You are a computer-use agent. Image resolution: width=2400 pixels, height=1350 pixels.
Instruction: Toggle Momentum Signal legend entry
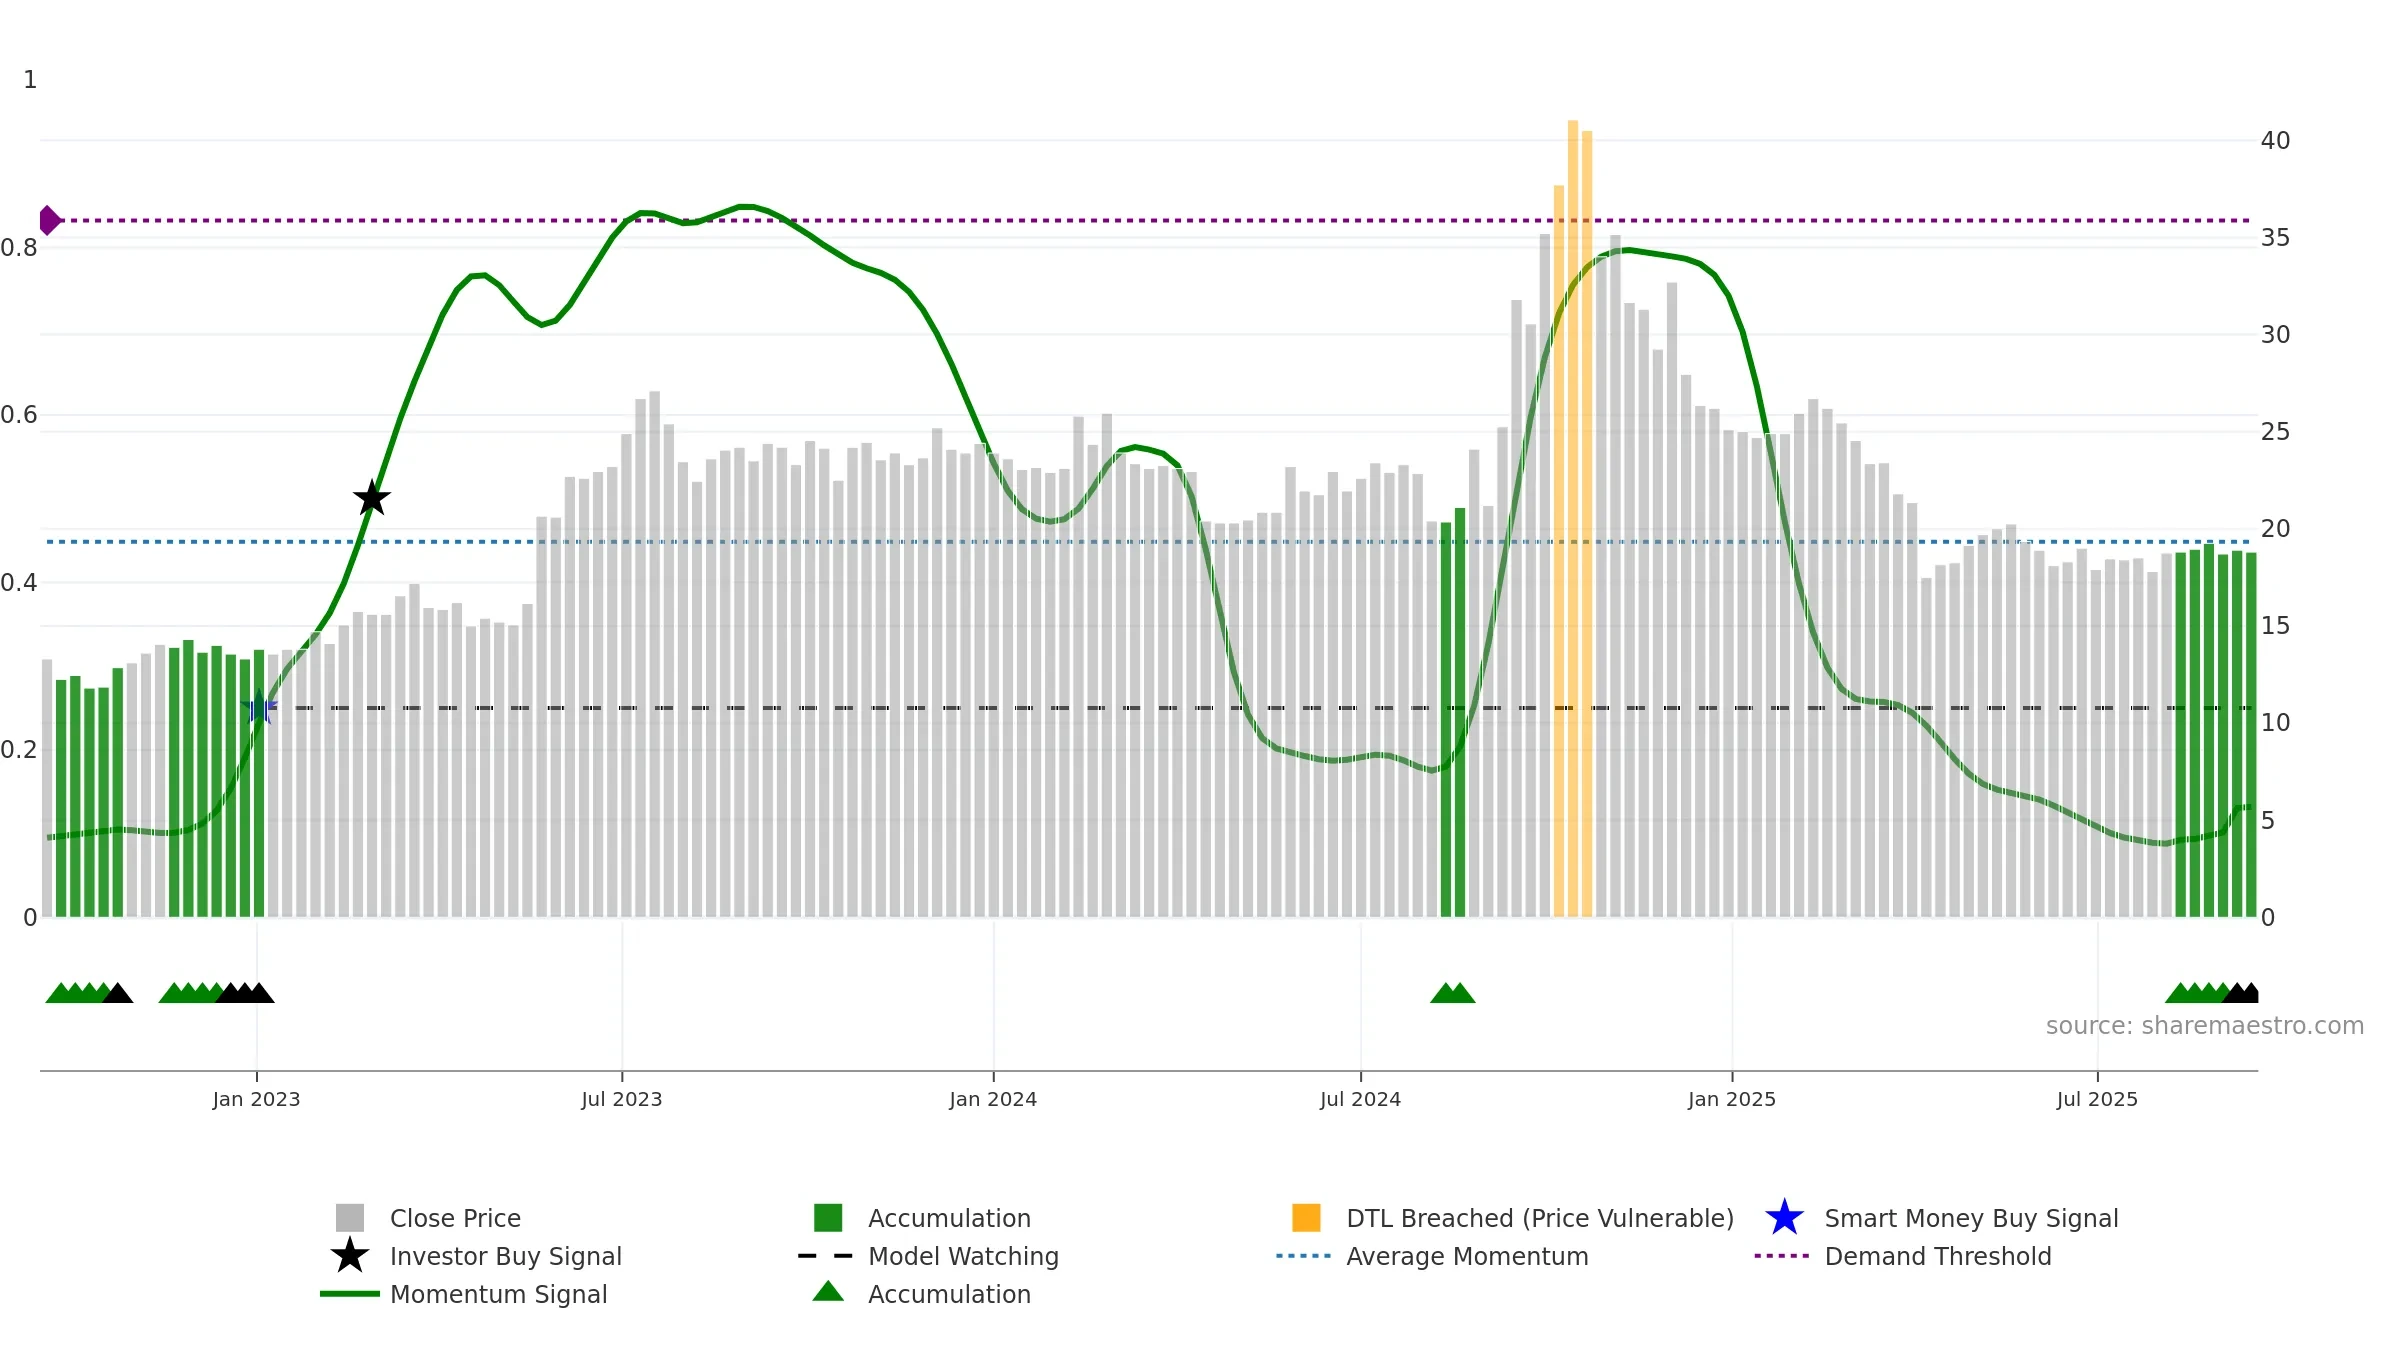point(464,1294)
